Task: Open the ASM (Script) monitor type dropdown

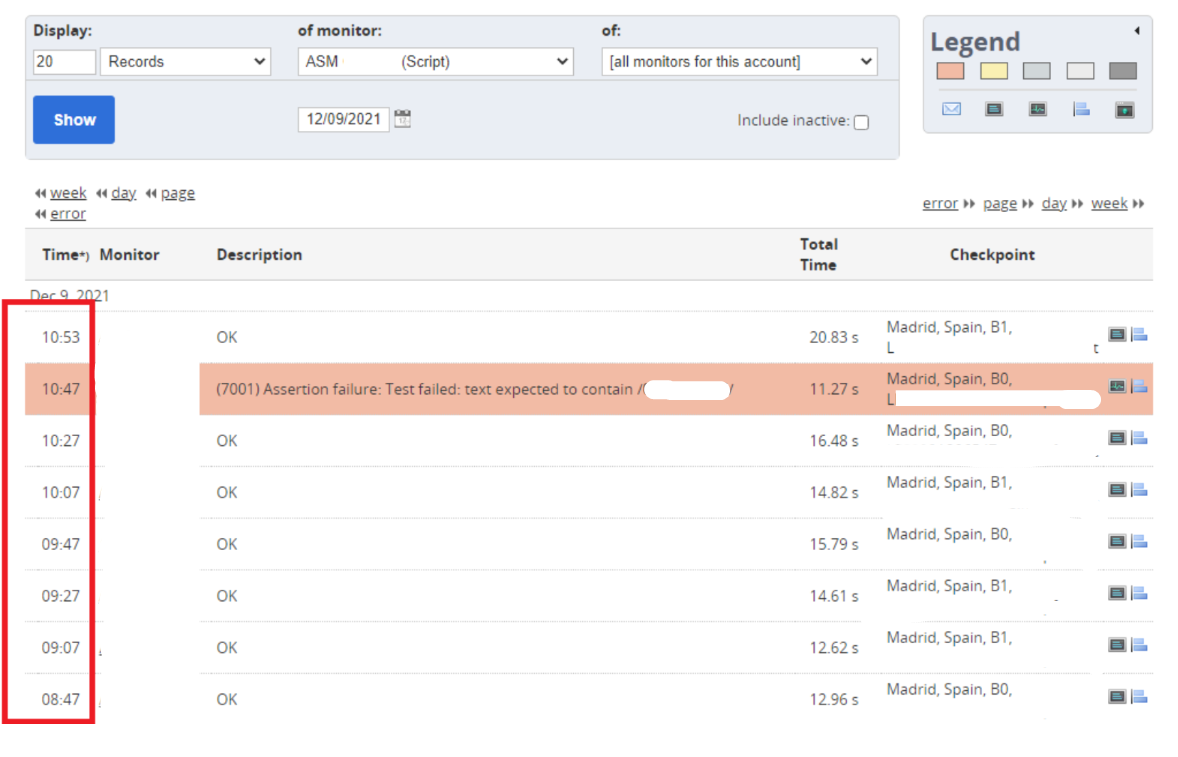Action: (x=436, y=62)
